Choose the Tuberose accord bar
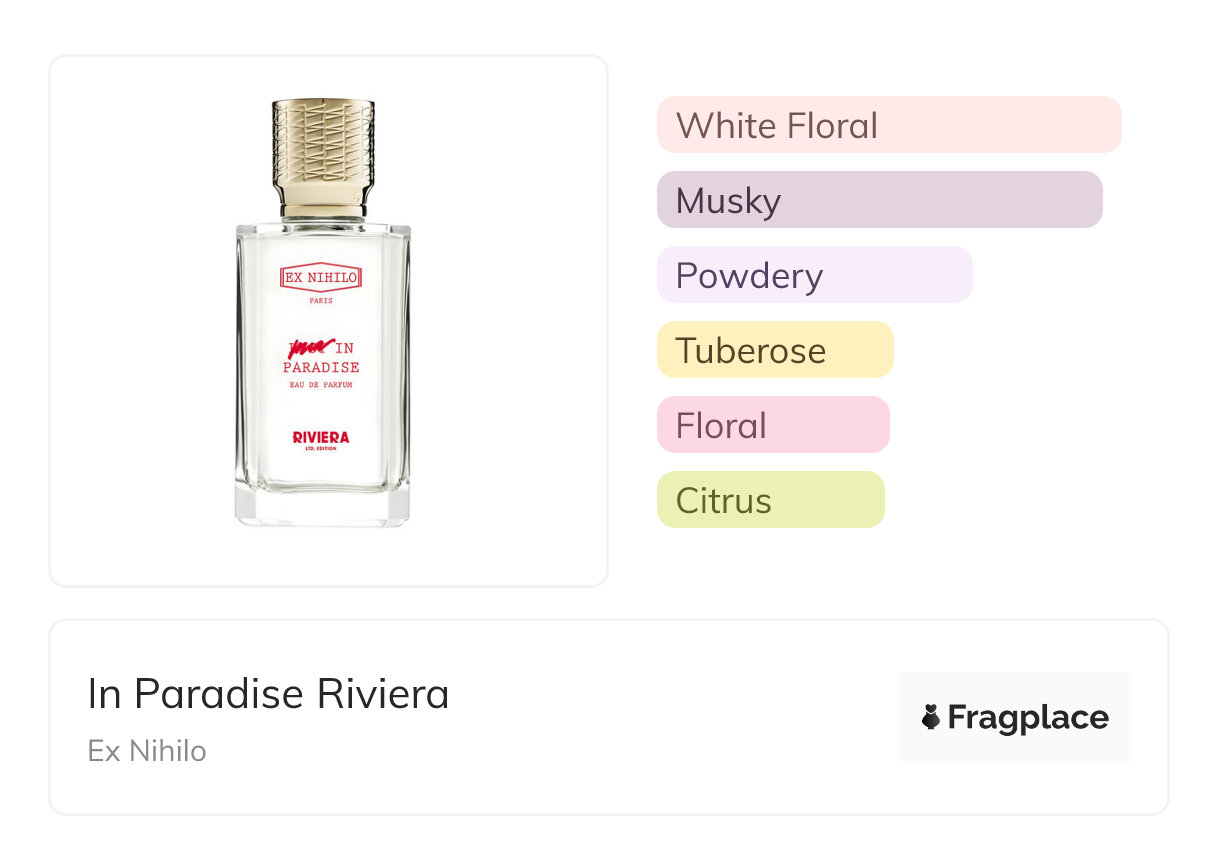This screenshot has height=864, width=1218. click(x=774, y=350)
